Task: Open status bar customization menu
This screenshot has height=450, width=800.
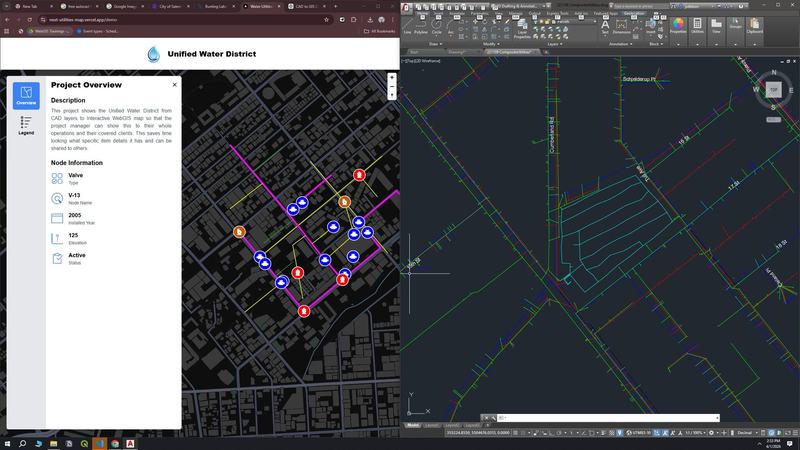Action: coord(795,433)
